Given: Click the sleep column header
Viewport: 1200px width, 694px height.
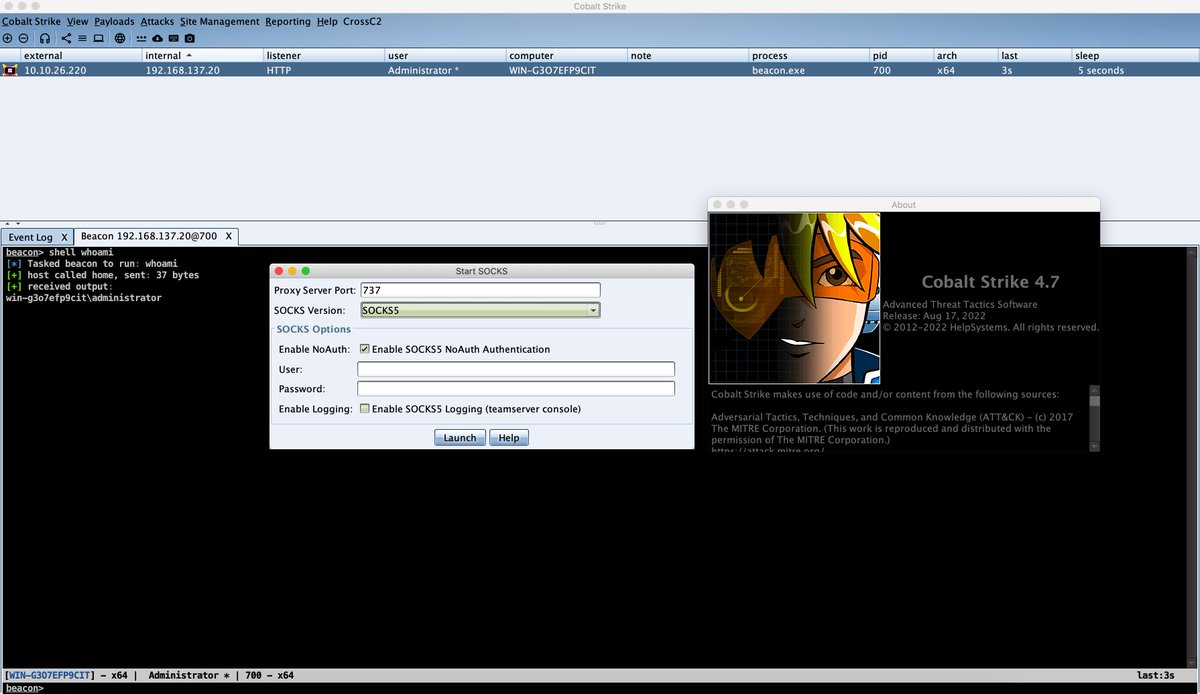Looking at the screenshot, I should coord(1135,55).
